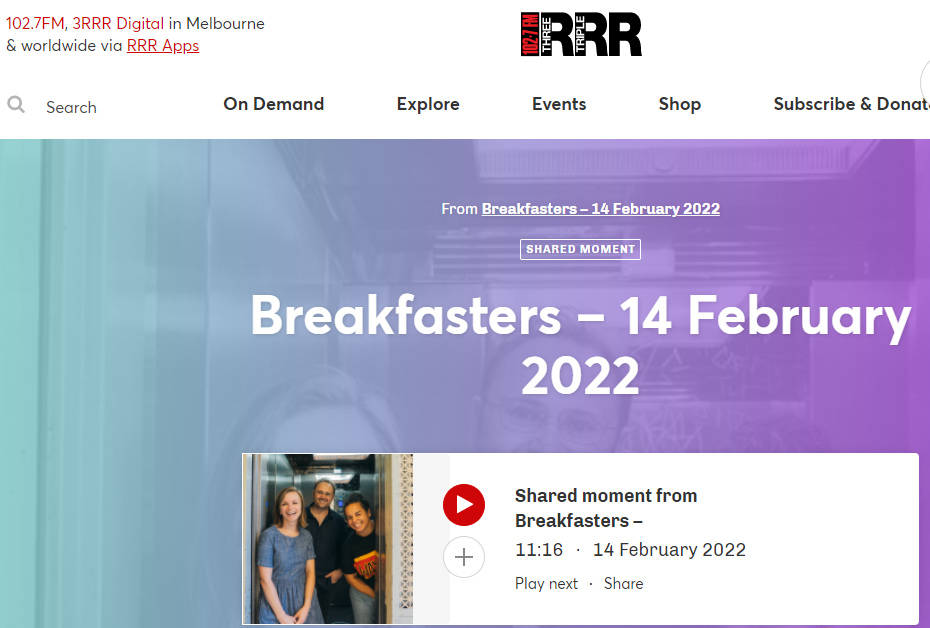Image resolution: width=930 pixels, height=628 pixels.
Task: Open the Subscribe & Donate menu
Action: click(x=851, y=104)
